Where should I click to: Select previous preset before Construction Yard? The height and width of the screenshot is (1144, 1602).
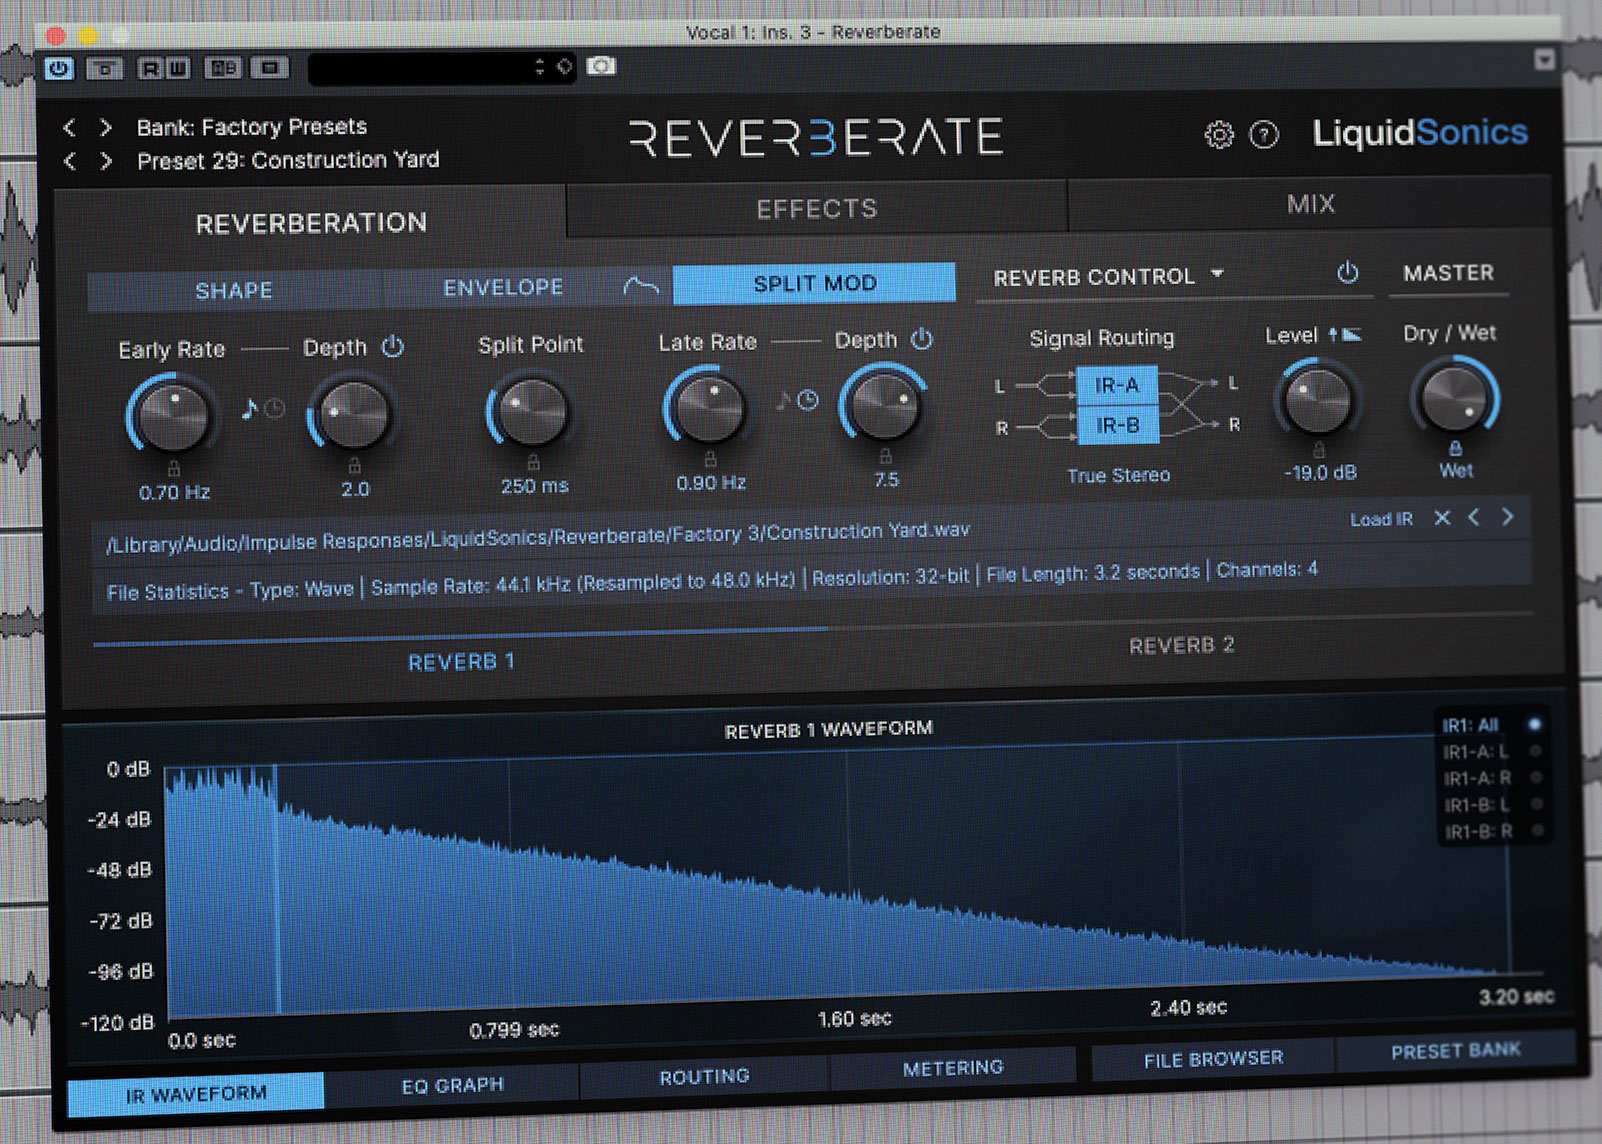pos(69,161)
